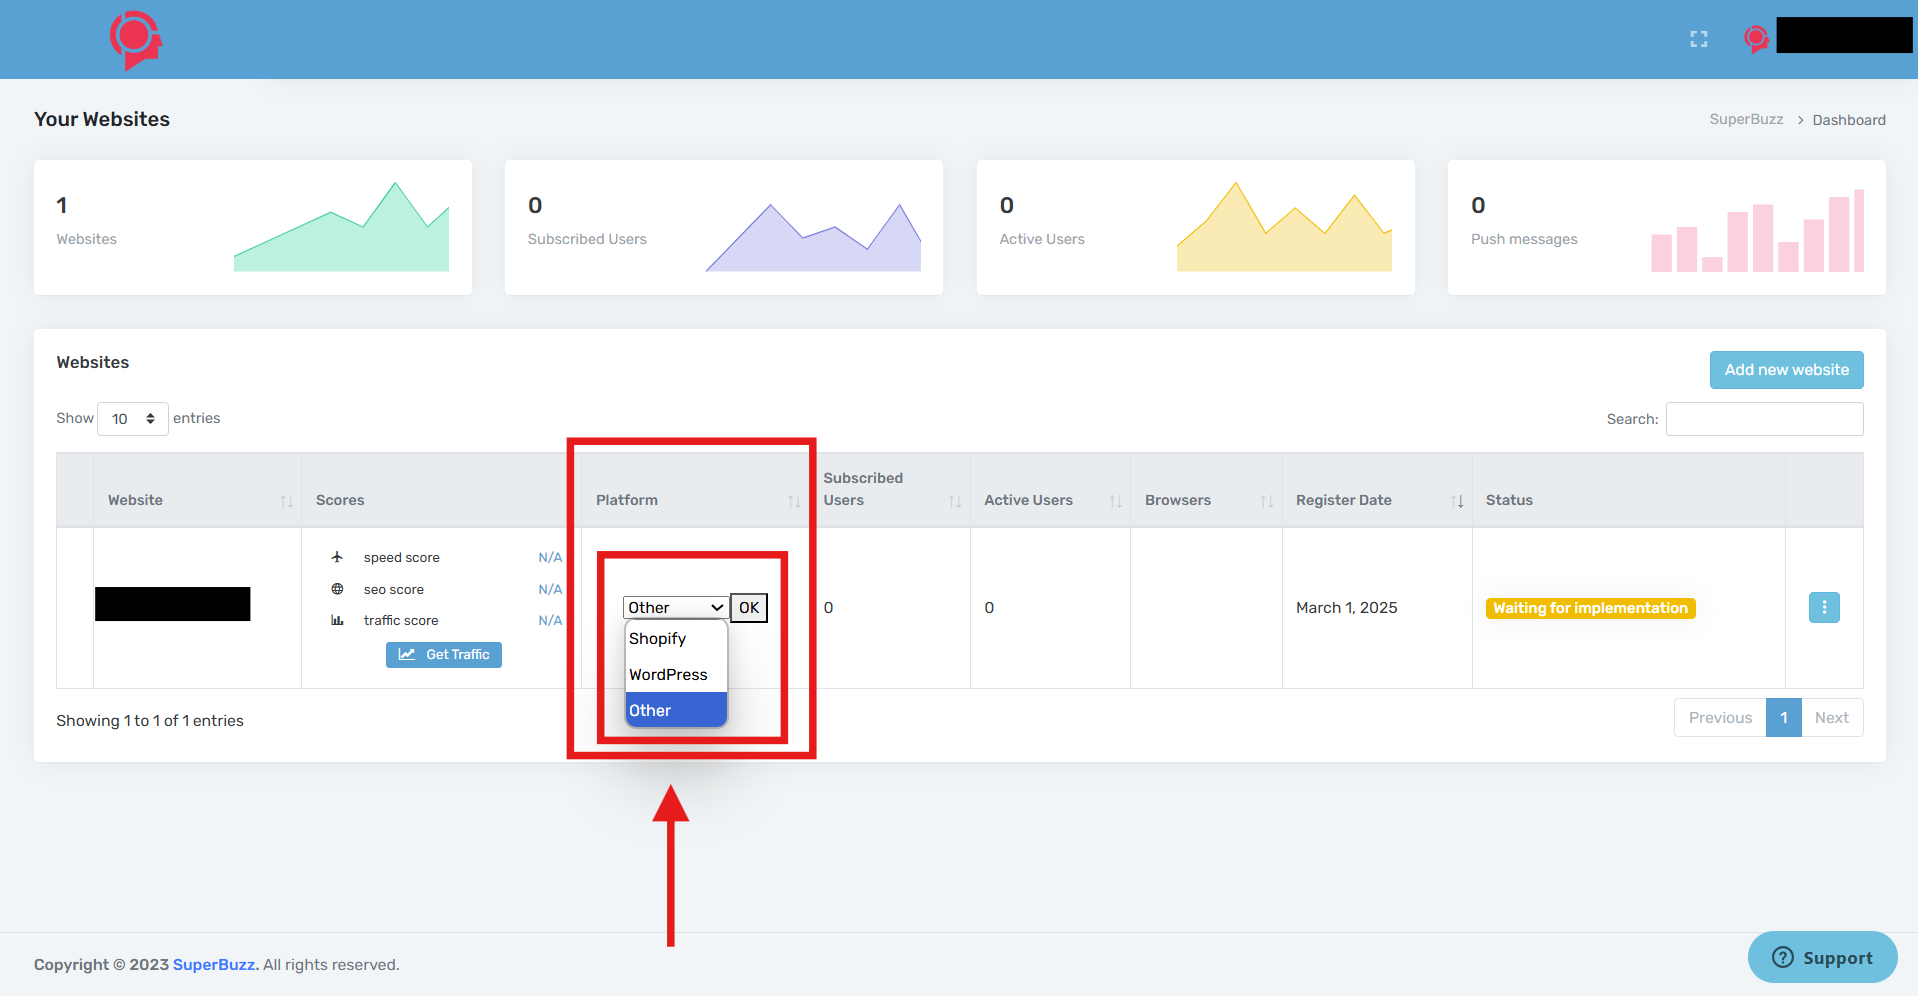Viewport: 1918px width, 996px height.
Task: Confirm platform with the OK button
Action: [x=749, y=608]
